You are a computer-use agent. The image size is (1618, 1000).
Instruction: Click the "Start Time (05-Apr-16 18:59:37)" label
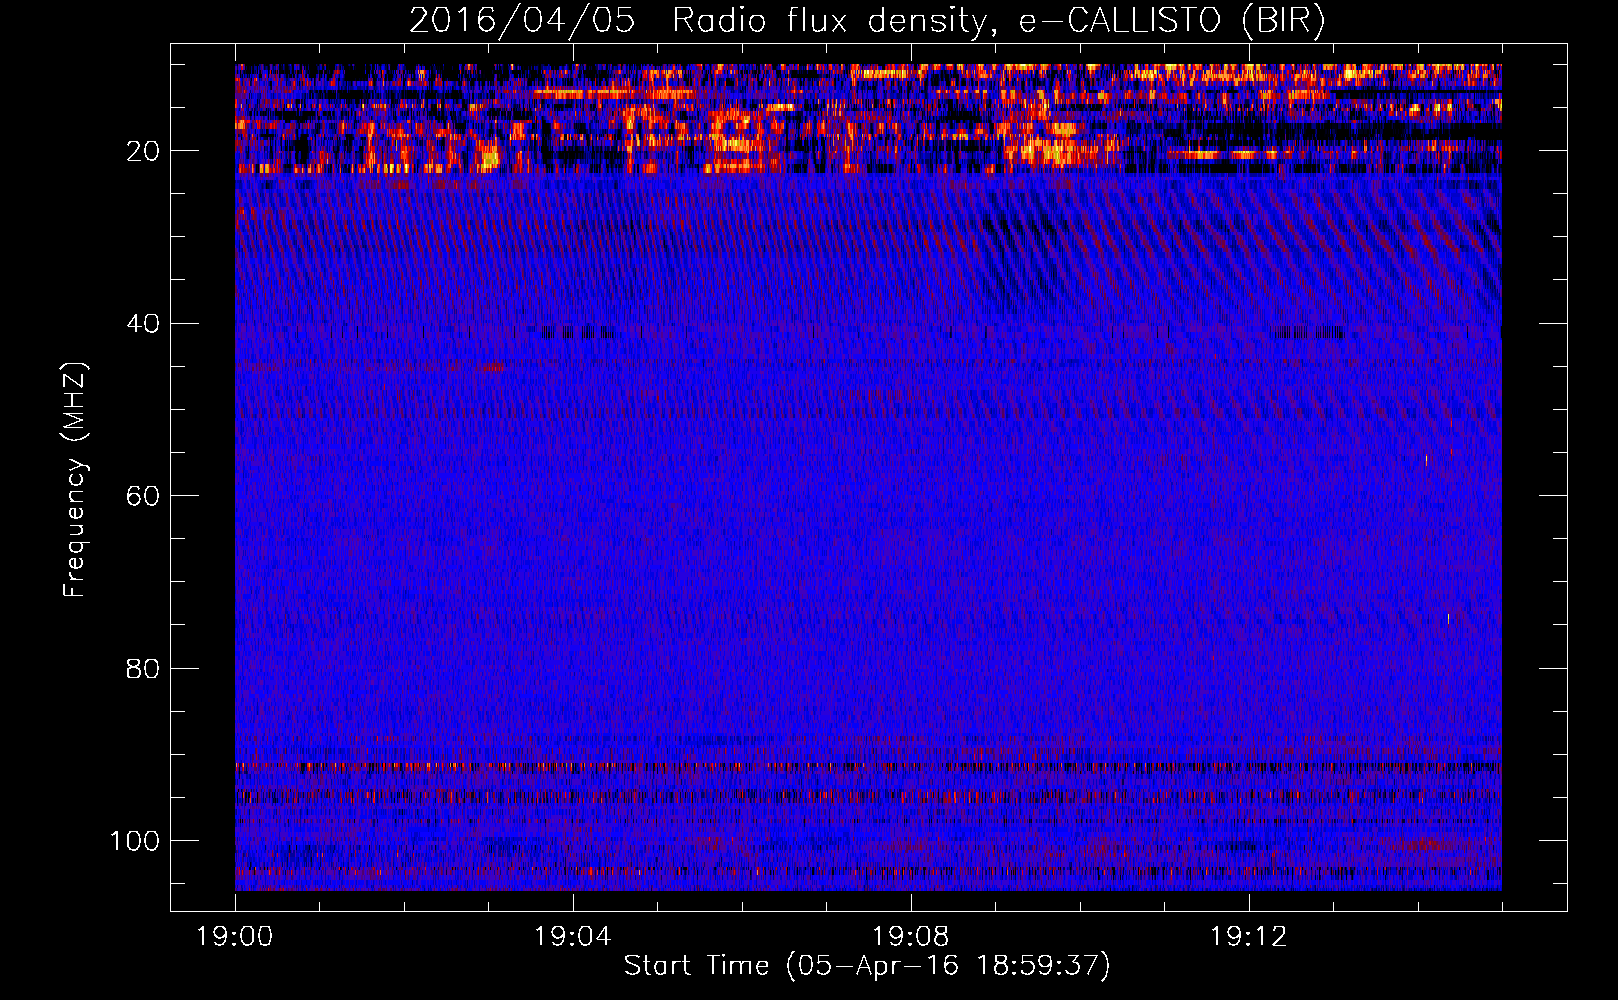pos(867,965)
